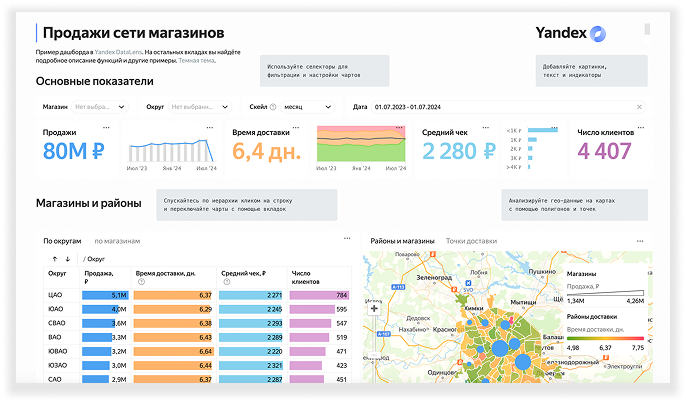Click the up arrow in table breadcrumb
The height and width of the screenshot is (403, 686).
click(x=55, y=259)
